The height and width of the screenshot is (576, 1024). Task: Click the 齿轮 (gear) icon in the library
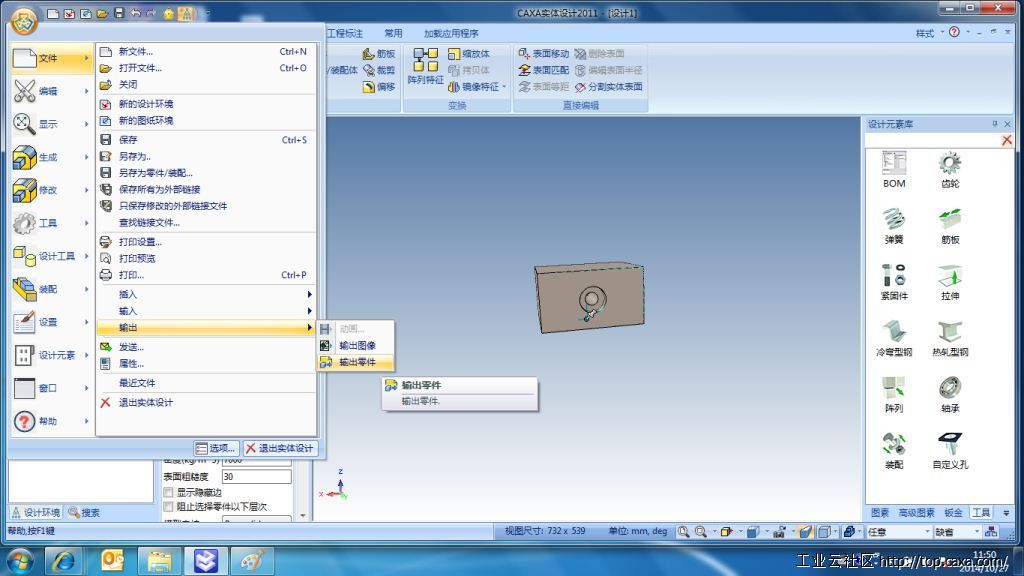[x=949, y=164]
